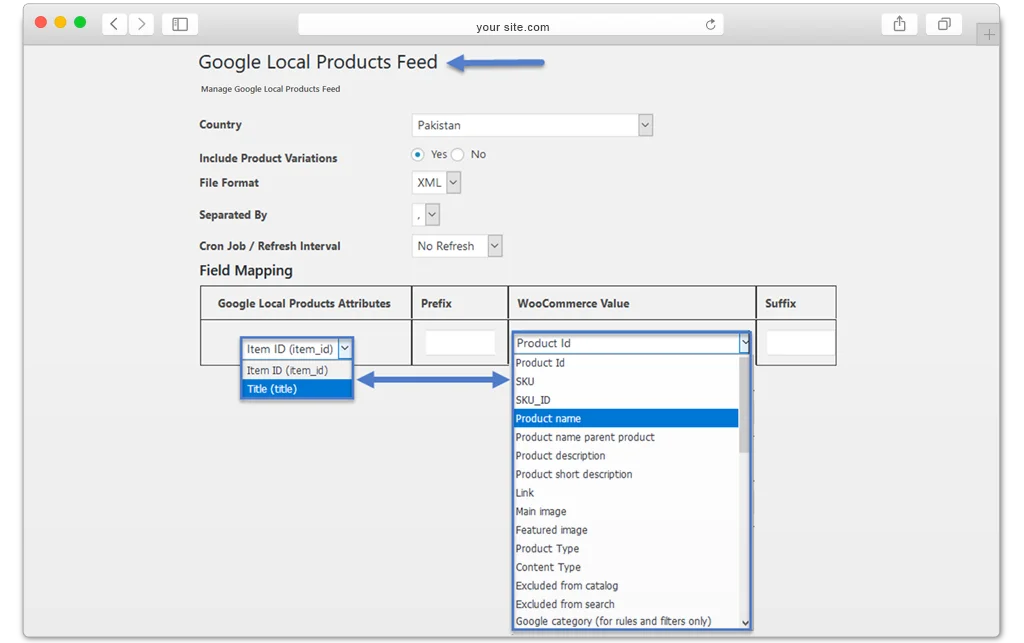Click the Item ID (item_id) attribute dropdown
Image resolution: width=1024 pixels, height=643 pixels.
tap(296, 349)
